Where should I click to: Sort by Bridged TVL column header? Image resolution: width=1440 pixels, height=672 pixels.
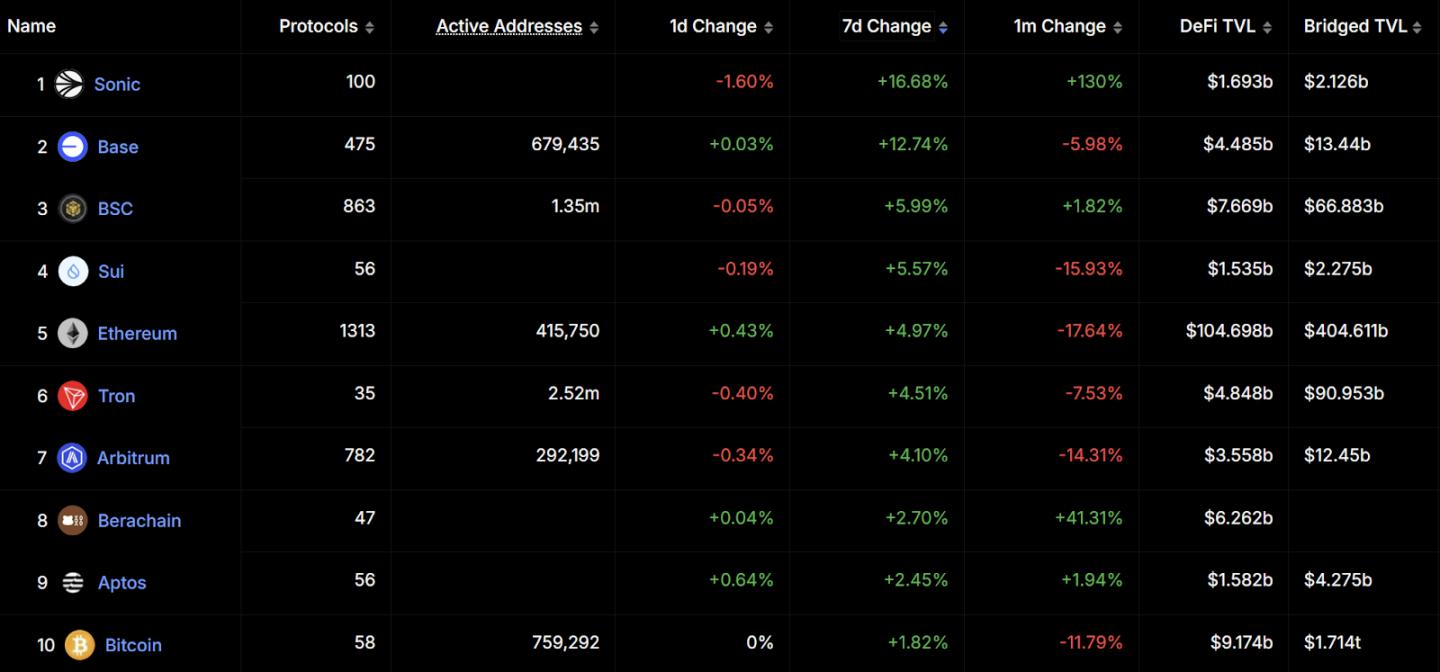(x=1355, y=26)
